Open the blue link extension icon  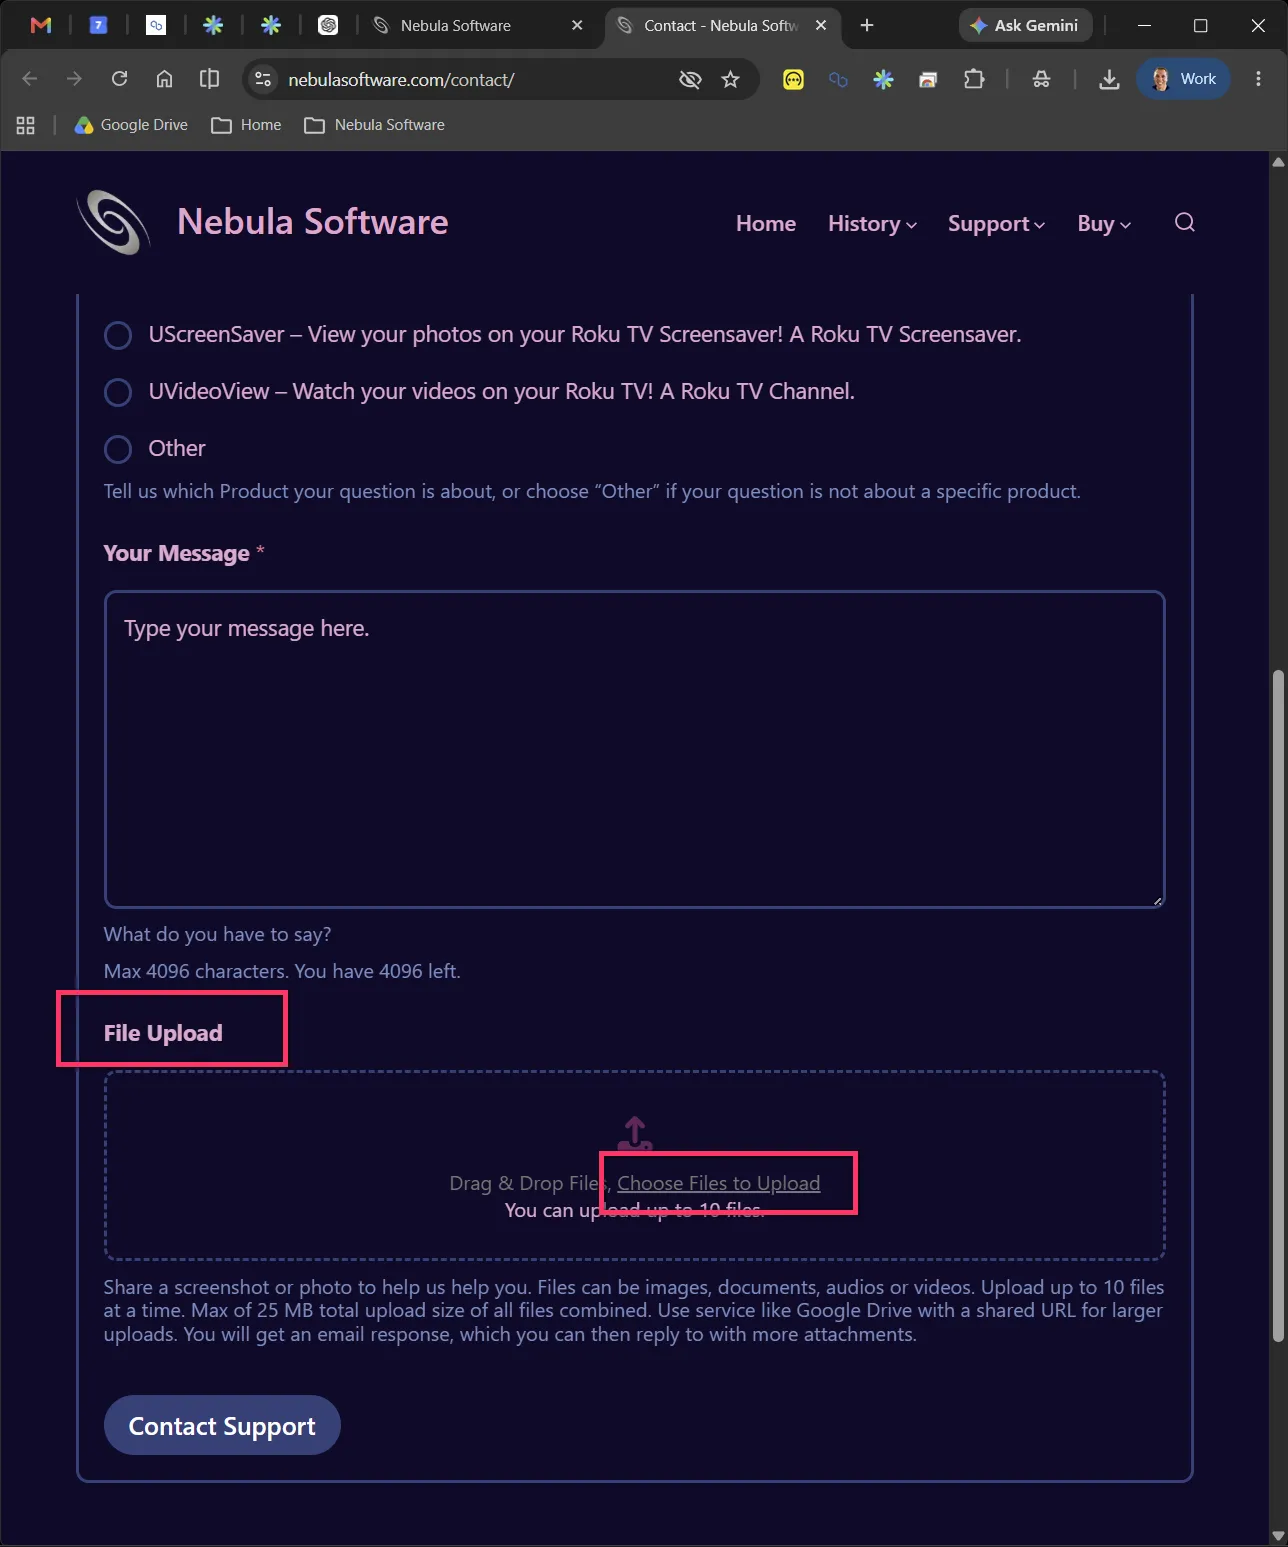[838, 79]
